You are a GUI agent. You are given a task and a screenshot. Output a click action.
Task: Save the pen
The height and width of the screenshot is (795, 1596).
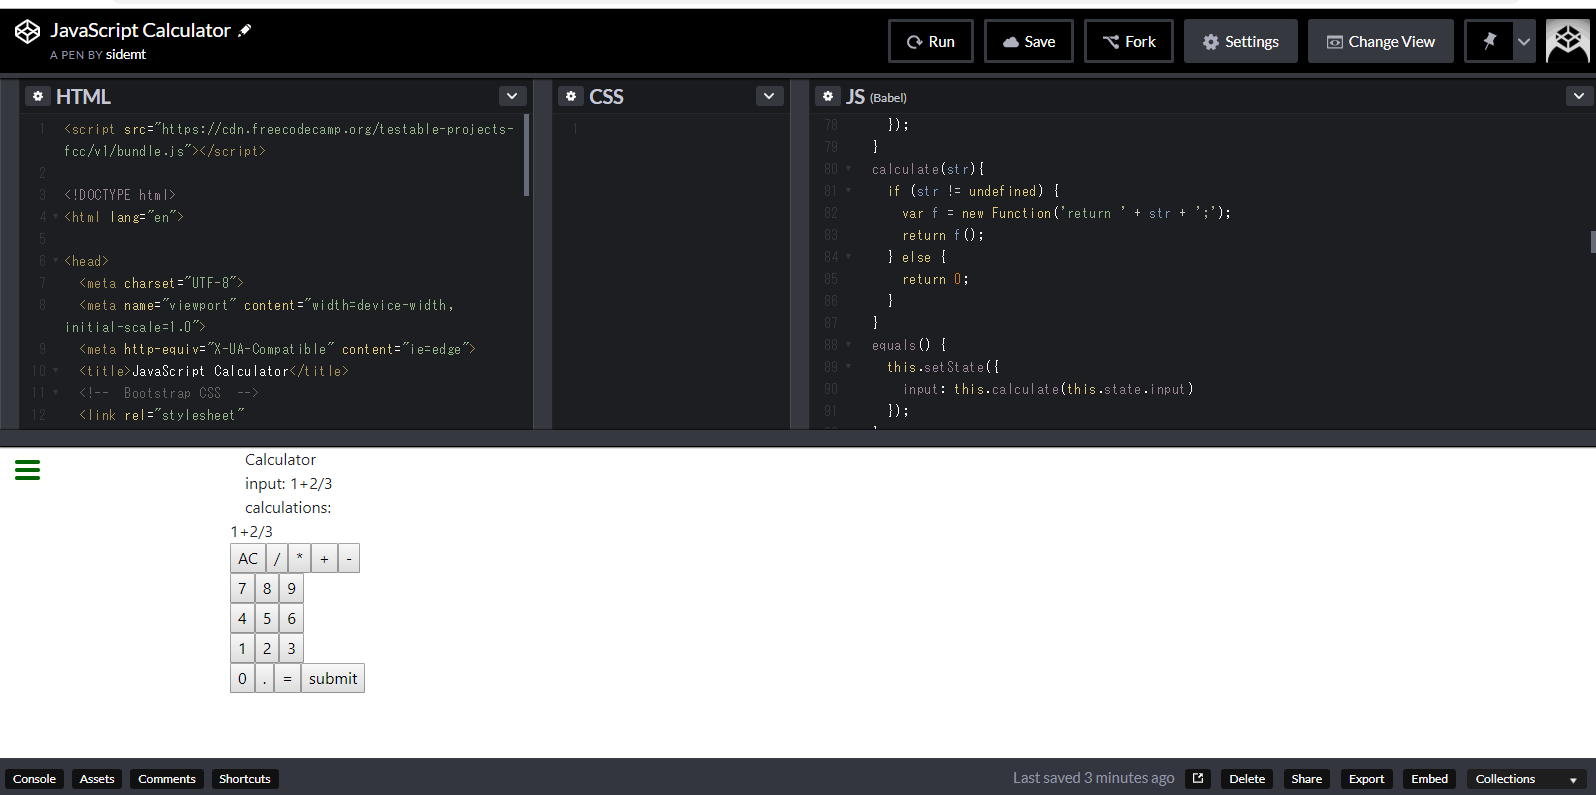tap(1029, 41)
